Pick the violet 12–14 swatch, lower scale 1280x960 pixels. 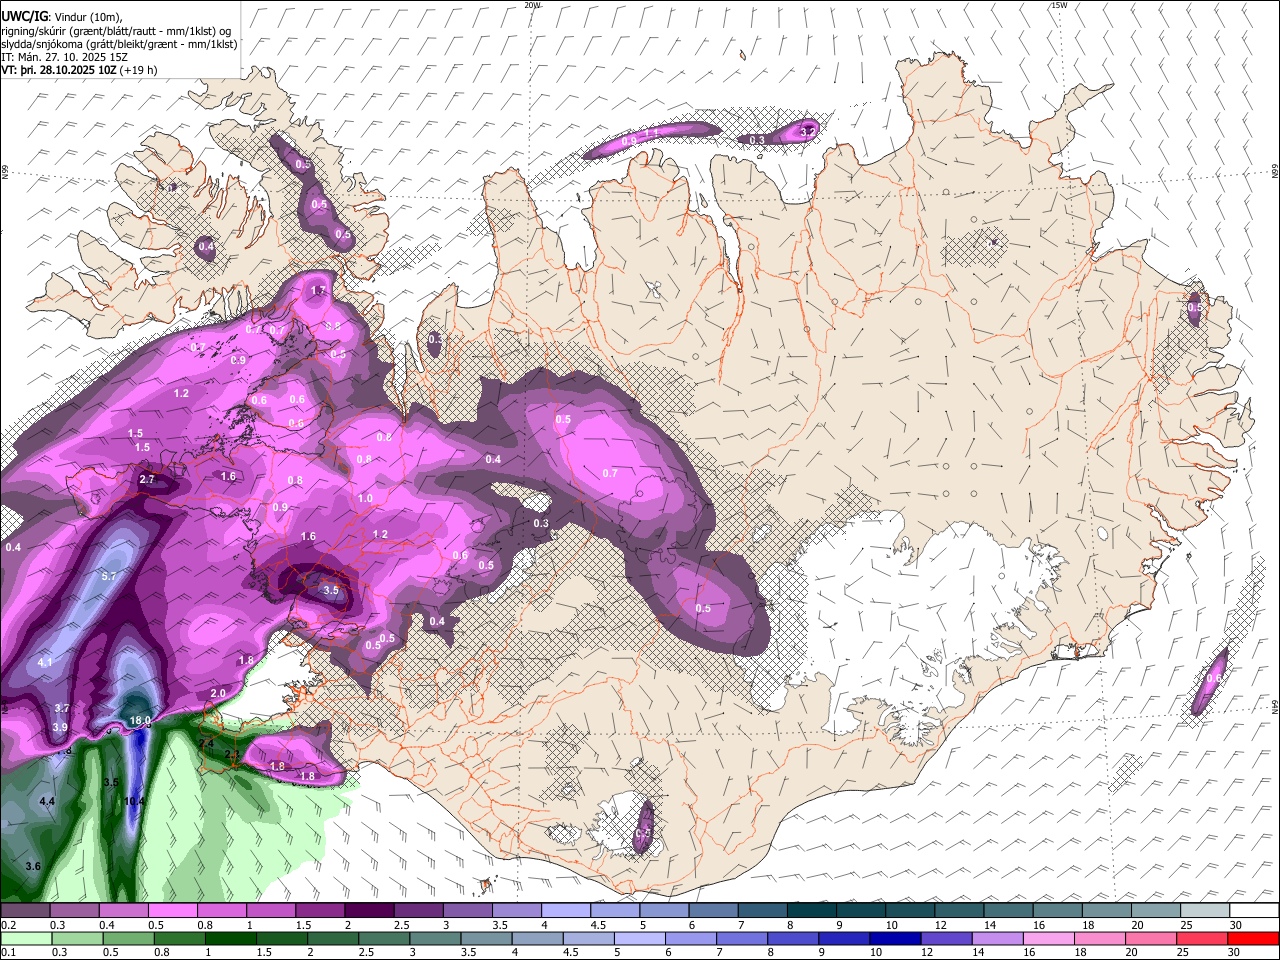[x=945, y=938]
